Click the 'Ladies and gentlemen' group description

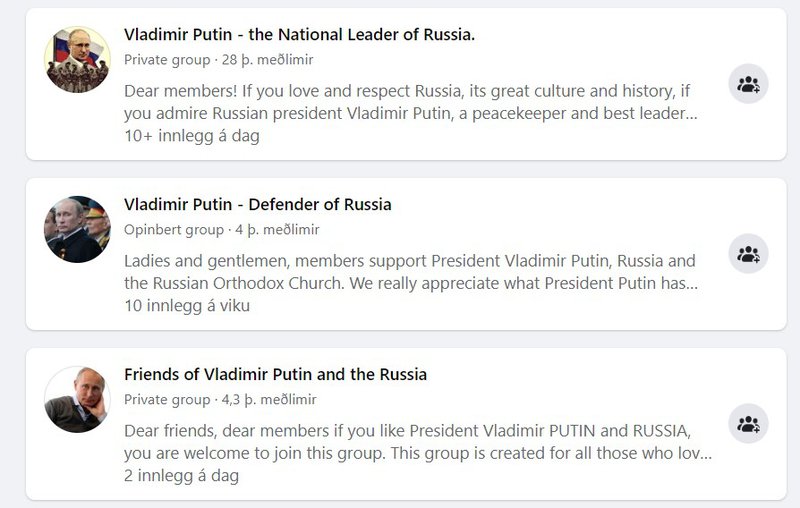410,272
